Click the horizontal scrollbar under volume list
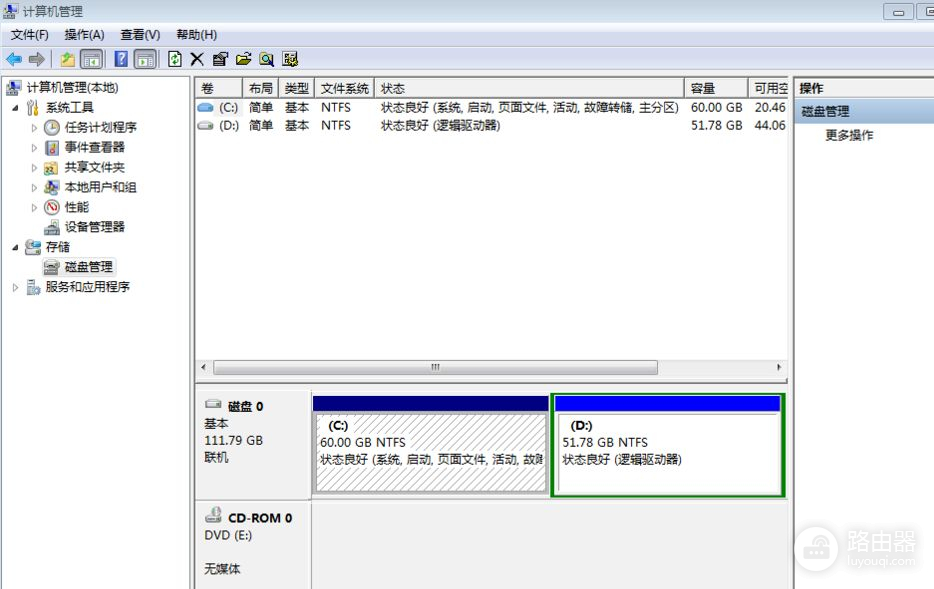 coord(435,367)
